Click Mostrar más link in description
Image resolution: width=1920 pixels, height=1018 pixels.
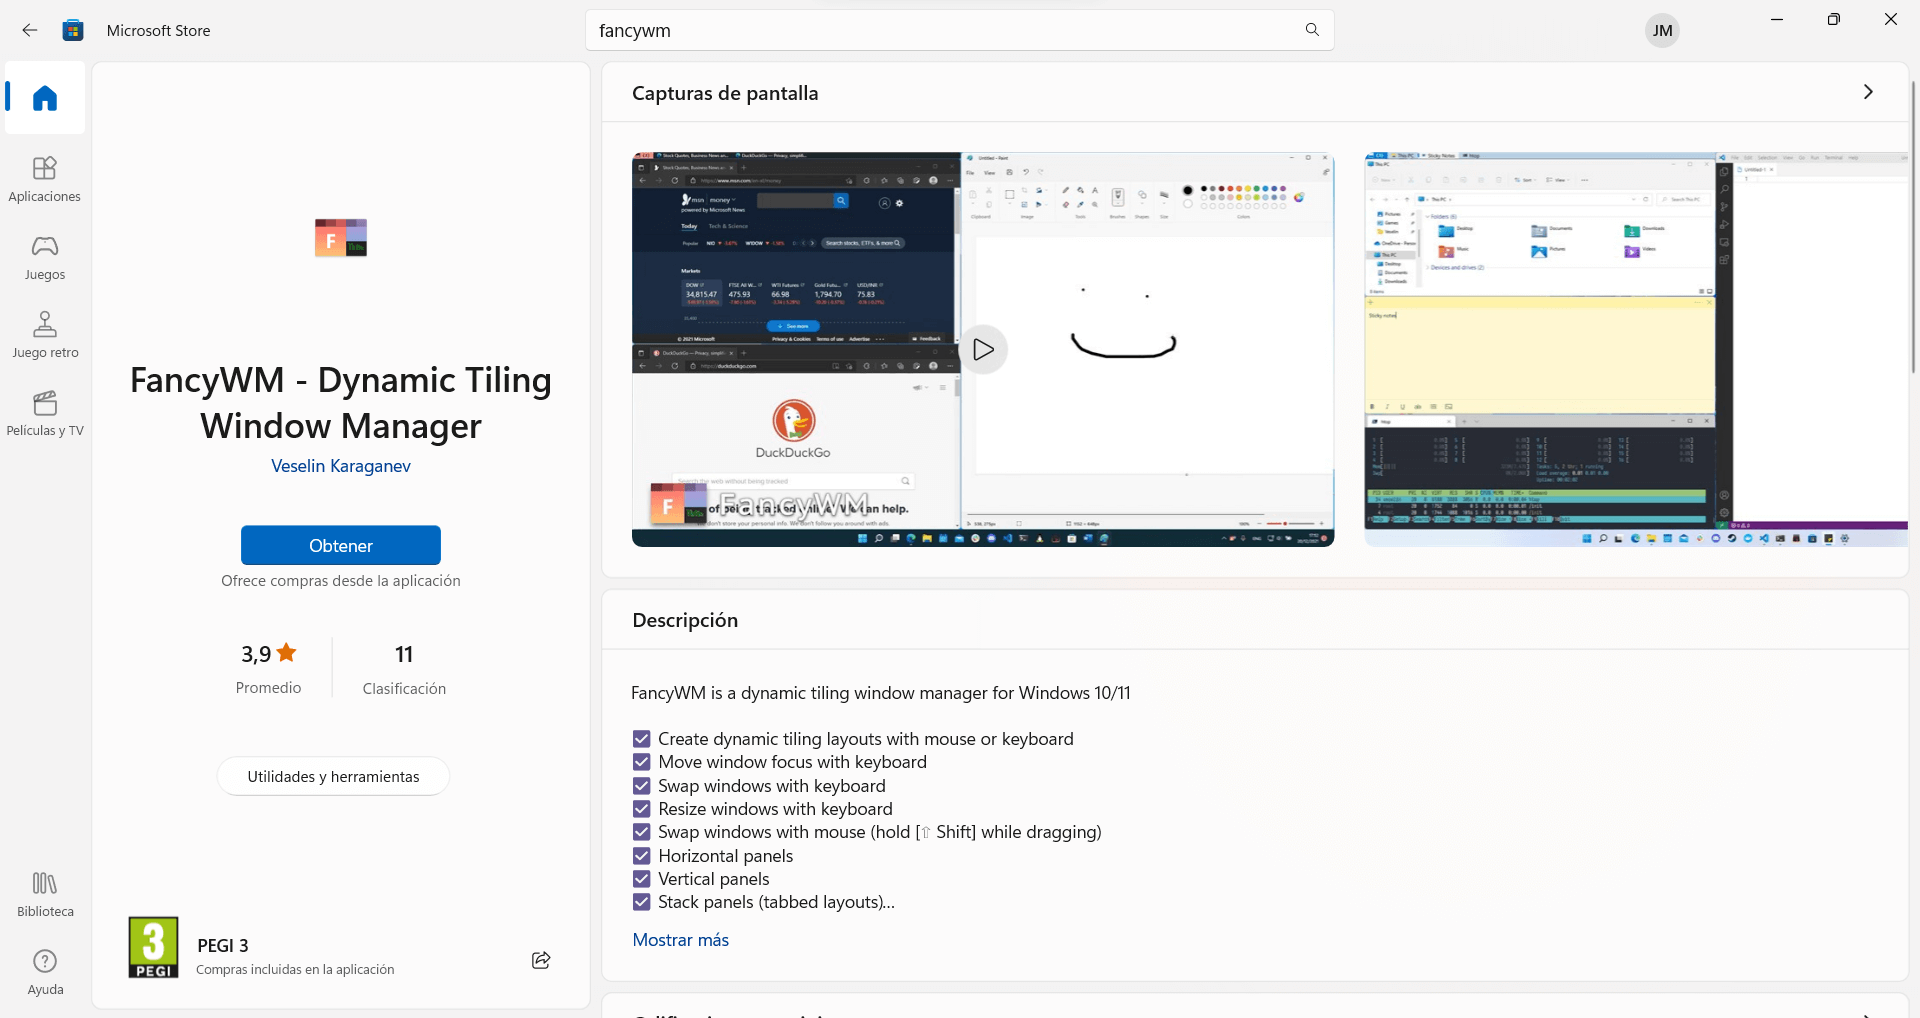(681, 940)
